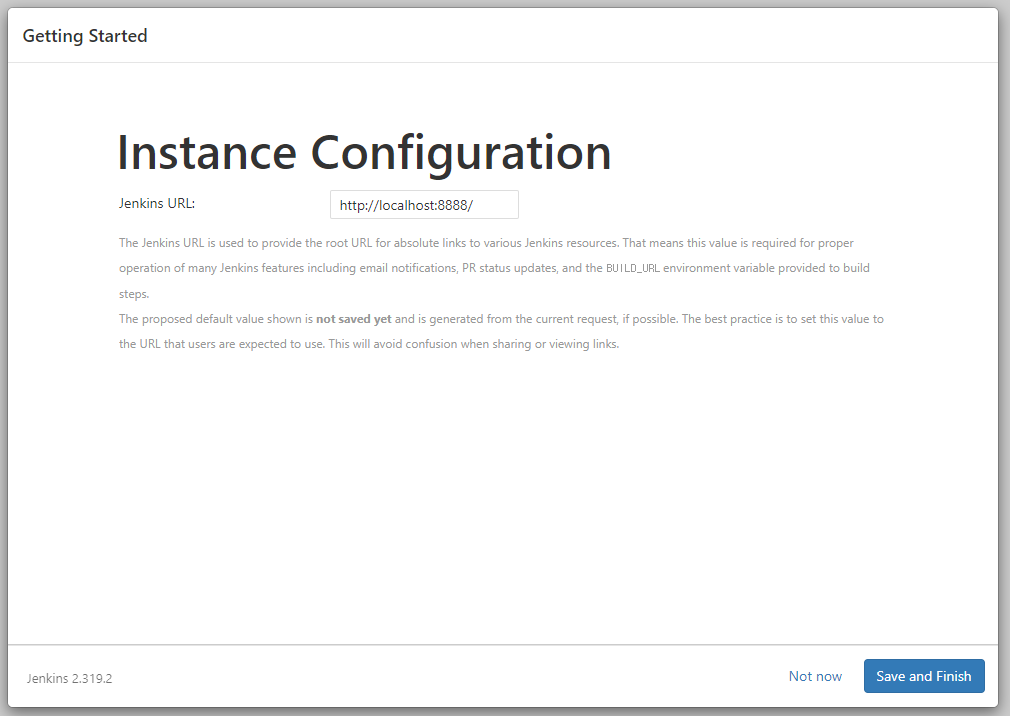Click the Jenkins 2.319.2 version text
This screenshot has height=716, width=1010.
70,679
